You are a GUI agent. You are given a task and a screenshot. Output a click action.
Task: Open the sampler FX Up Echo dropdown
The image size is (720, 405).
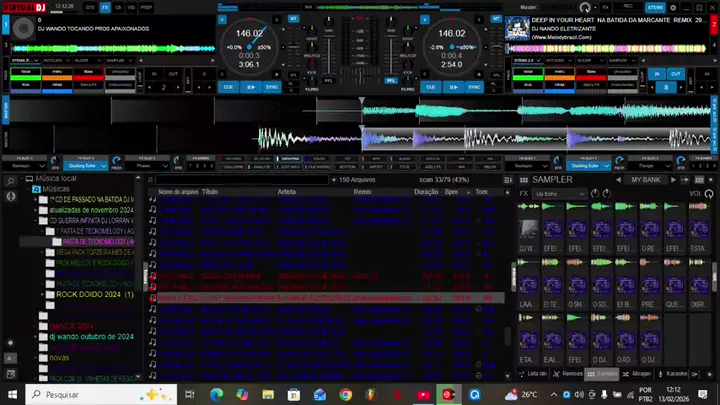point(559,193)
